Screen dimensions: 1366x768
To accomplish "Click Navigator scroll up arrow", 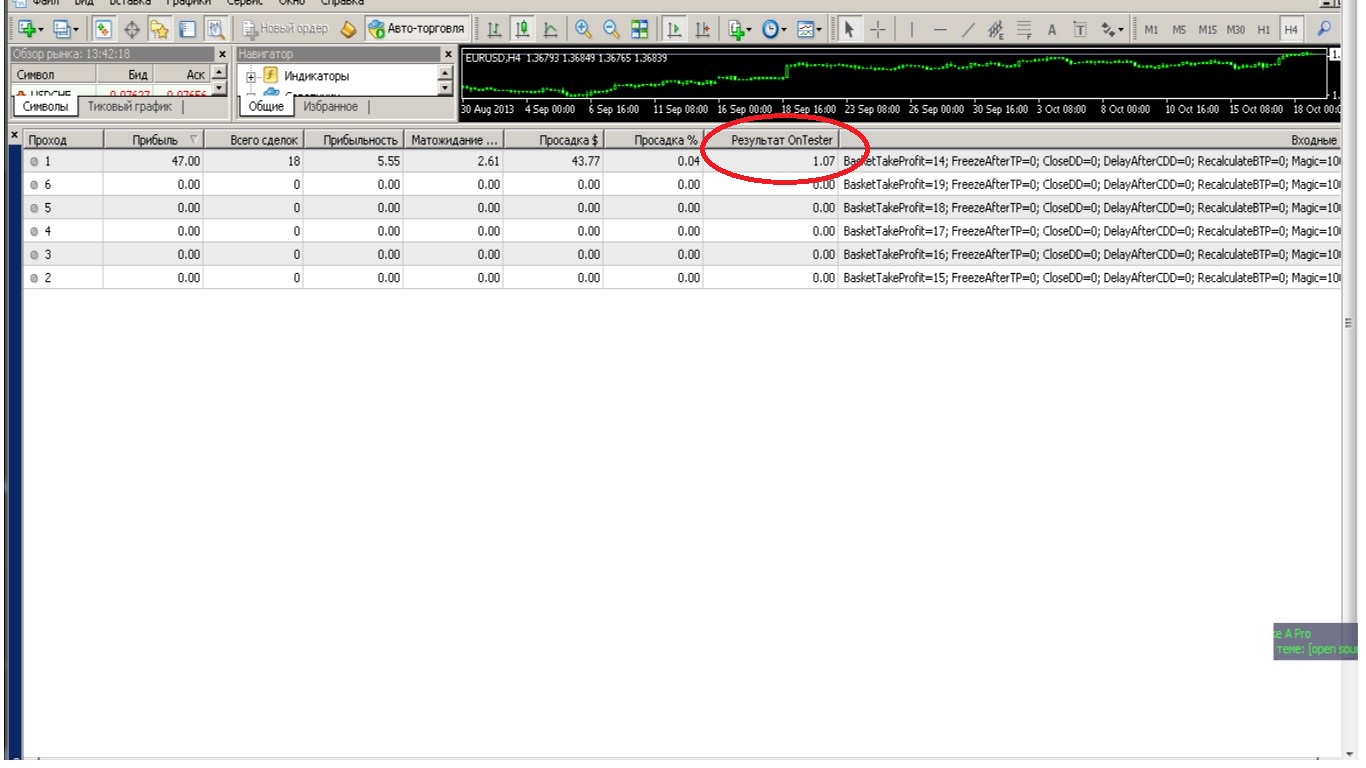I will (446, 73).
